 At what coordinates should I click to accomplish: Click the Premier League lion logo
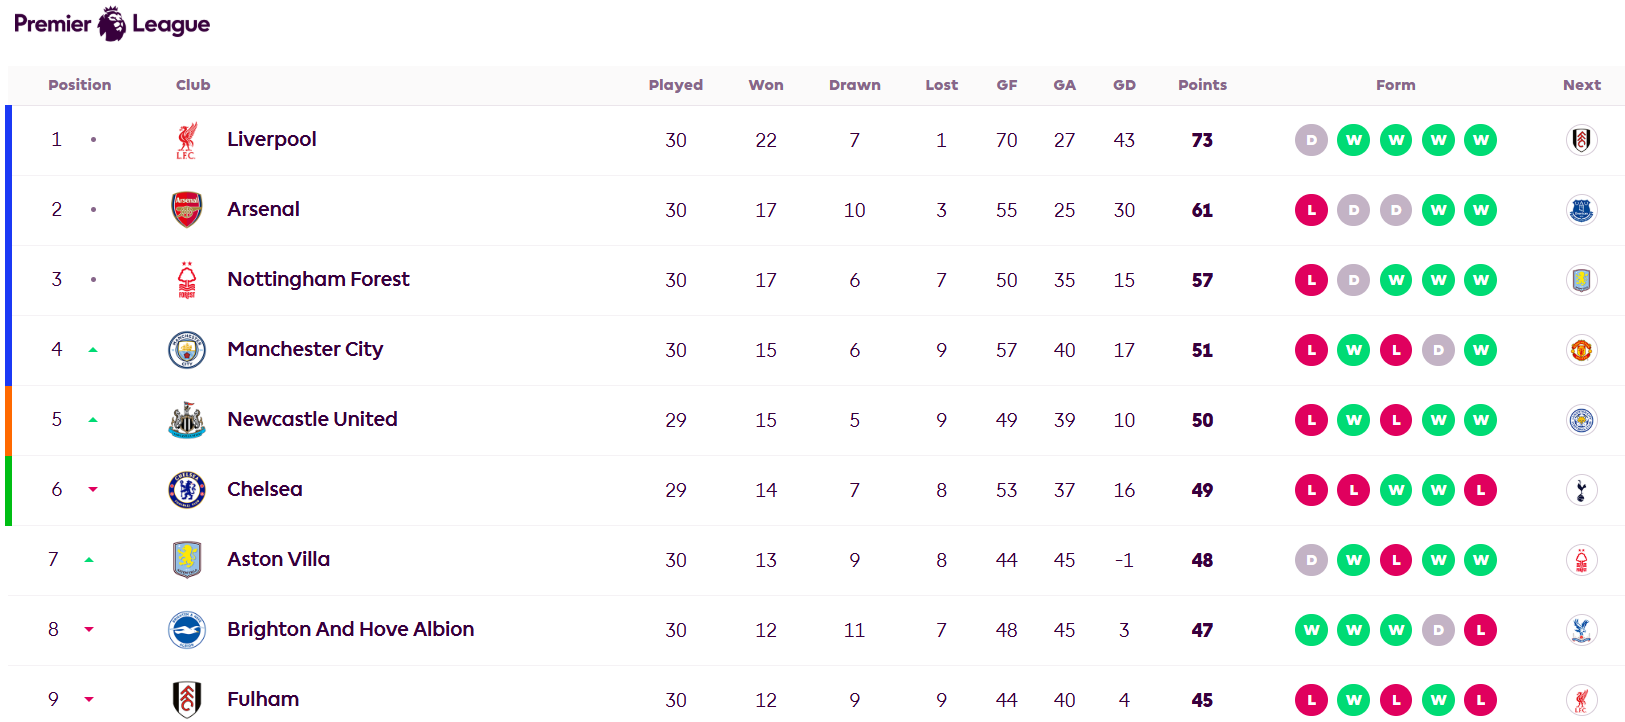tap(112, 23)
